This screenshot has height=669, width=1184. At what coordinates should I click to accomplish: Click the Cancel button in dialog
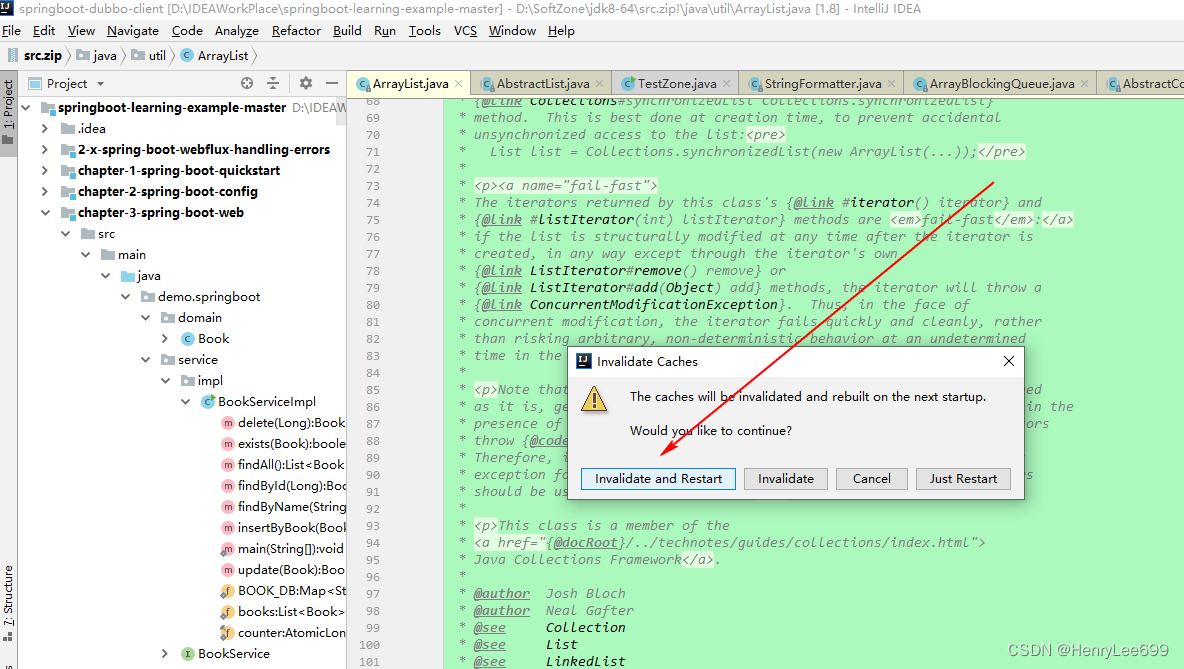coord(871,479)
